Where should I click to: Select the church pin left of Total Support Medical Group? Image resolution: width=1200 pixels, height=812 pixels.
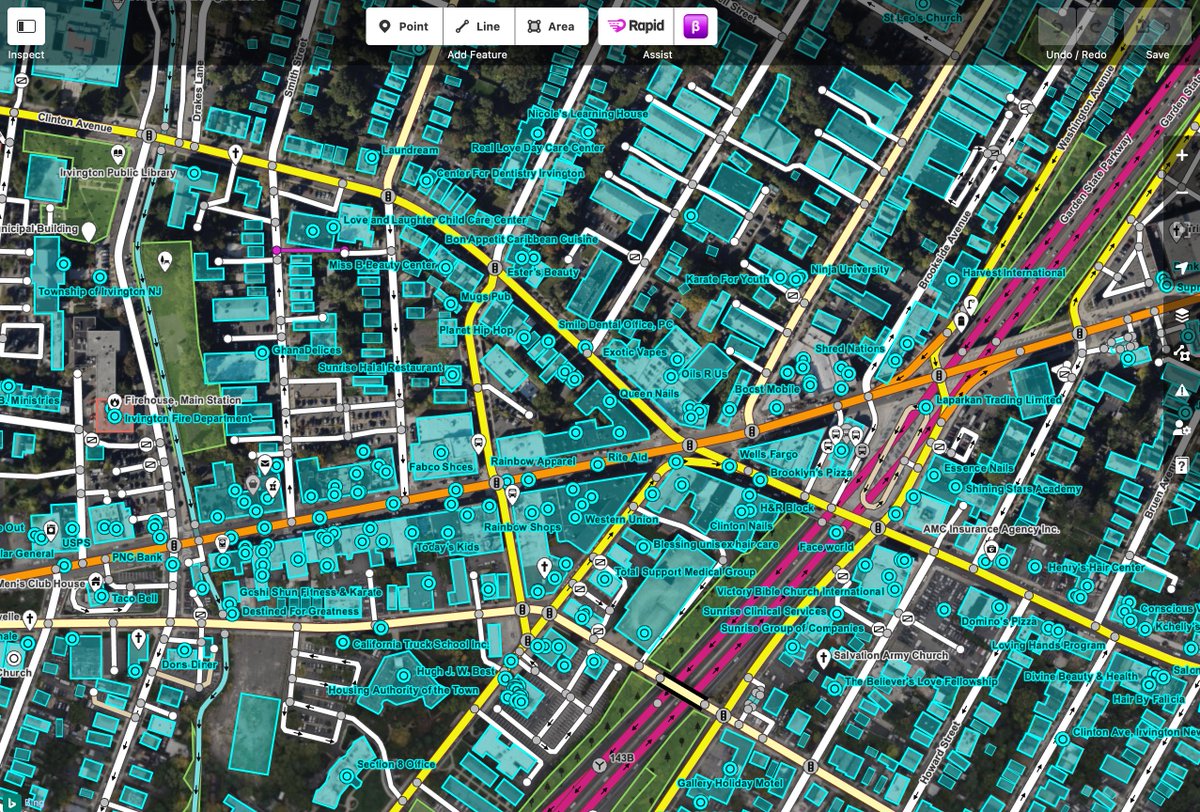545,569
